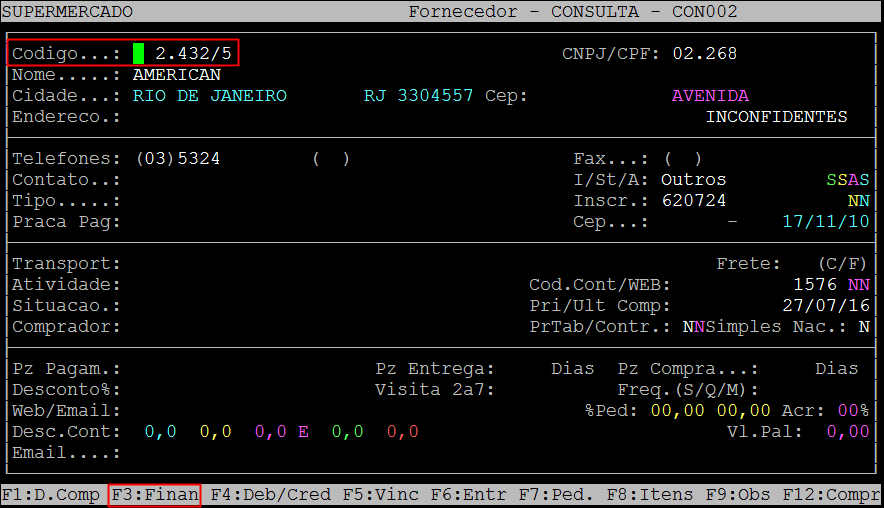The width and height of the screenshot is (884, 508).
Task: Choose the F5:Vinc function
Action: 382,494
